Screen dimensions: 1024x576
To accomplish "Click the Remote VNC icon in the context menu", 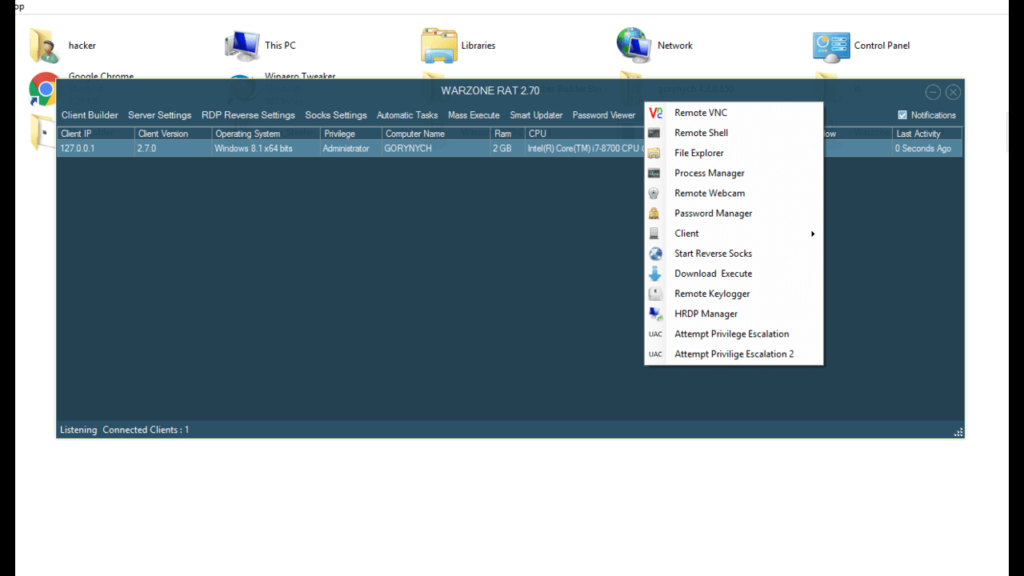I will 655,113.
